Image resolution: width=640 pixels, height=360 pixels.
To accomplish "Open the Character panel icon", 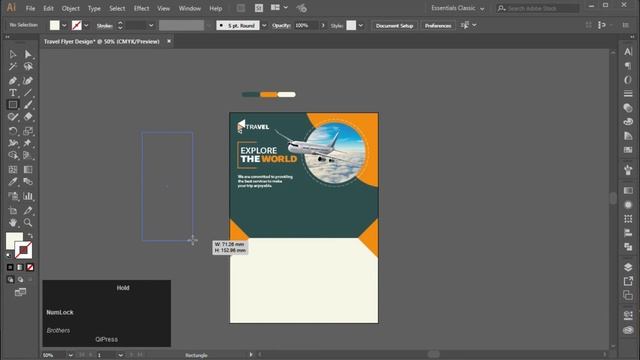I will (x=628, y=52).
